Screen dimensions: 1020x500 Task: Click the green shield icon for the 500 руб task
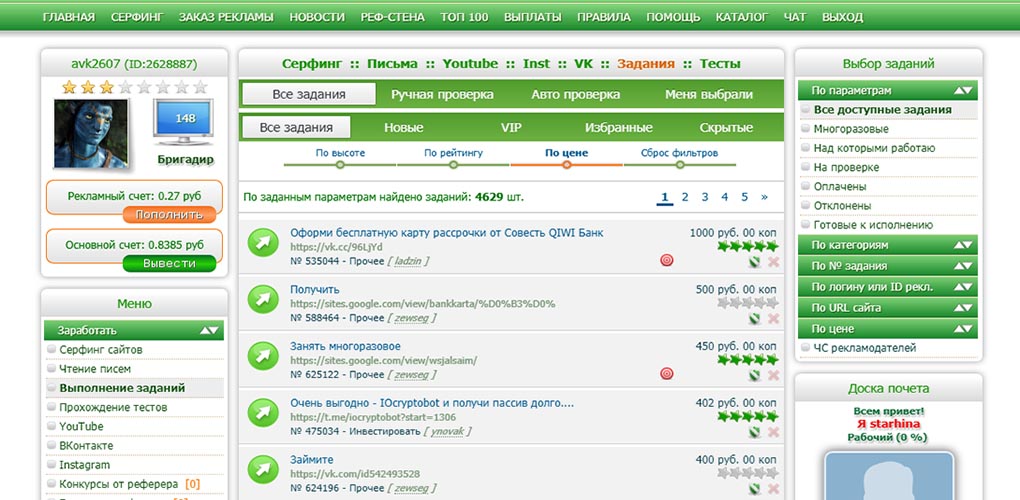[755, 319]
